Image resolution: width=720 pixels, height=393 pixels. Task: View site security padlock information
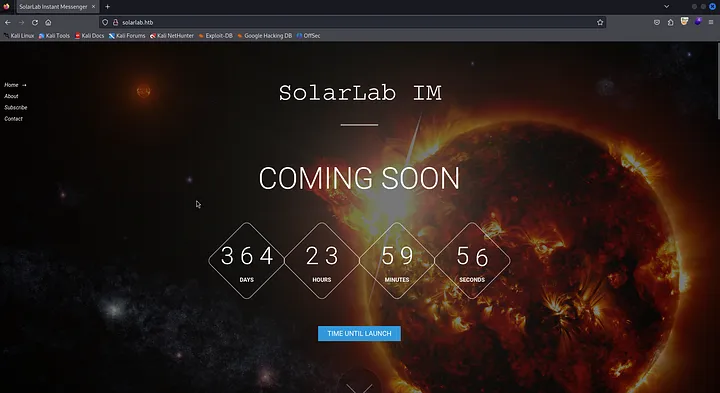tap(115, 22)
